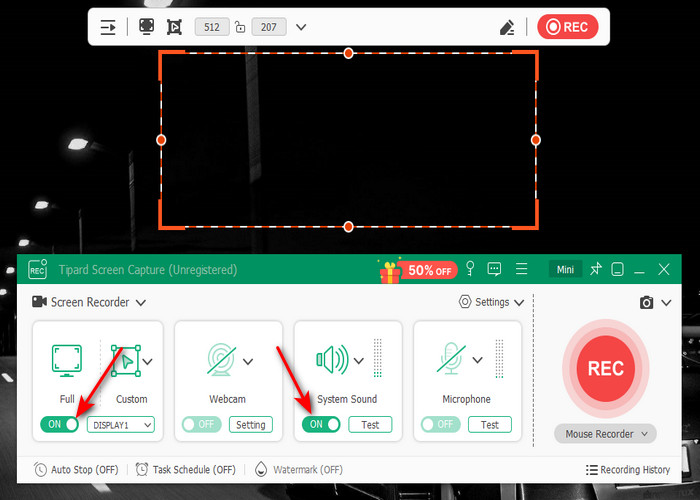This screenshot has height=500, width=700.
Task: Pin the window with the pin icon
Action: tap(596, 269)
